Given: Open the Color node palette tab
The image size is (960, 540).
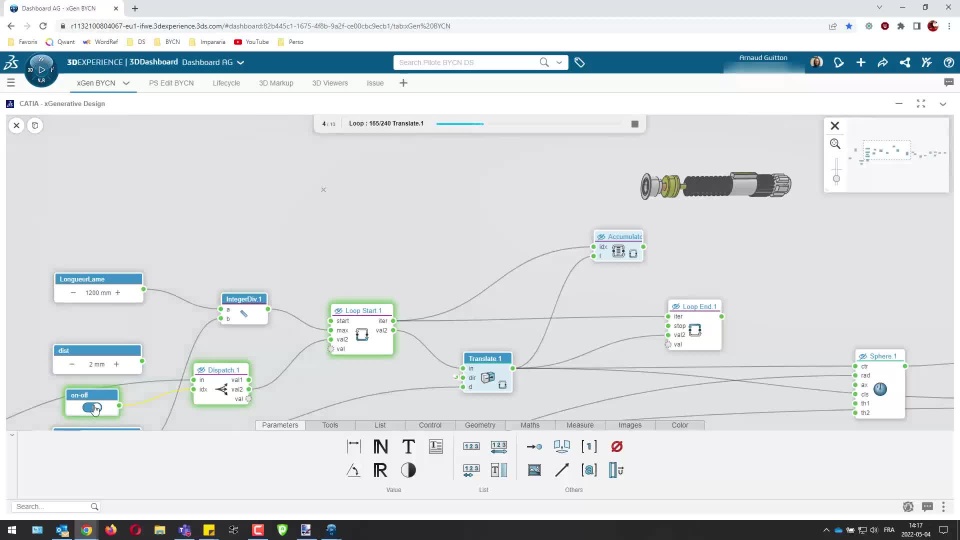Looking at the screenshot, I should coord(680,425).
